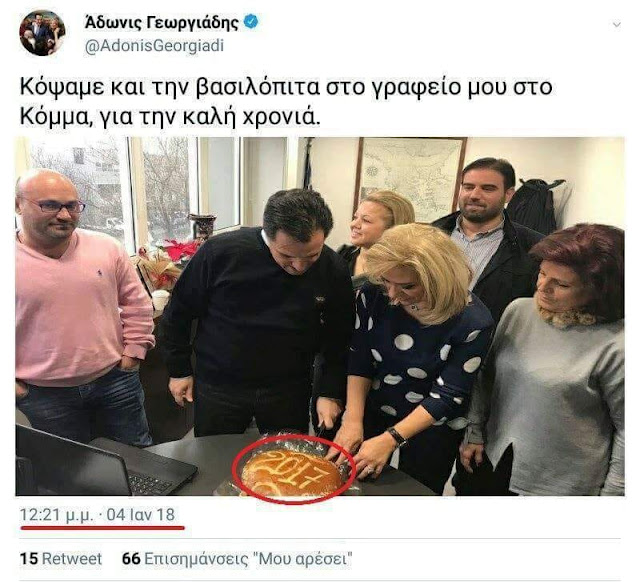The width and height of the screenshot is (640, 582).
Task: Expand the tweet options chevron
Action: (617, 25)
